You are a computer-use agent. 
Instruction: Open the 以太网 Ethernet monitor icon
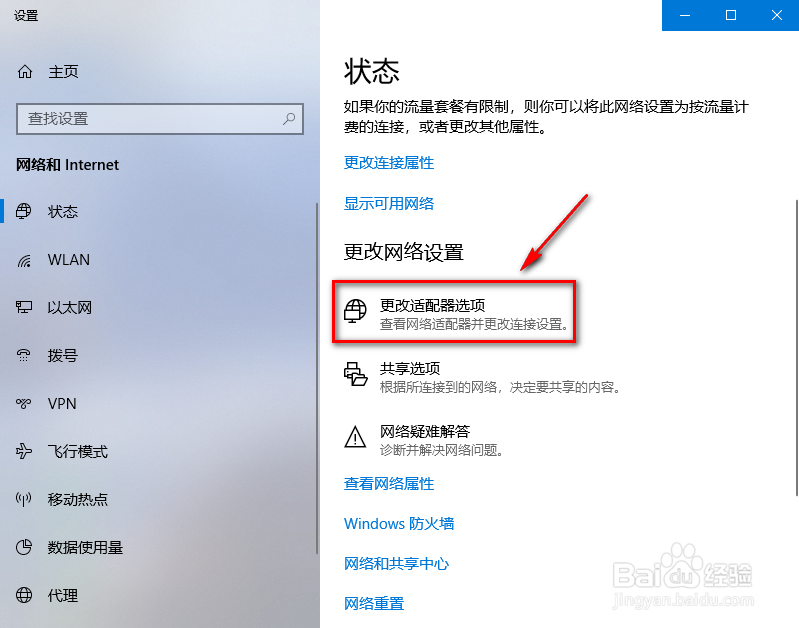(x=24, y=307)
